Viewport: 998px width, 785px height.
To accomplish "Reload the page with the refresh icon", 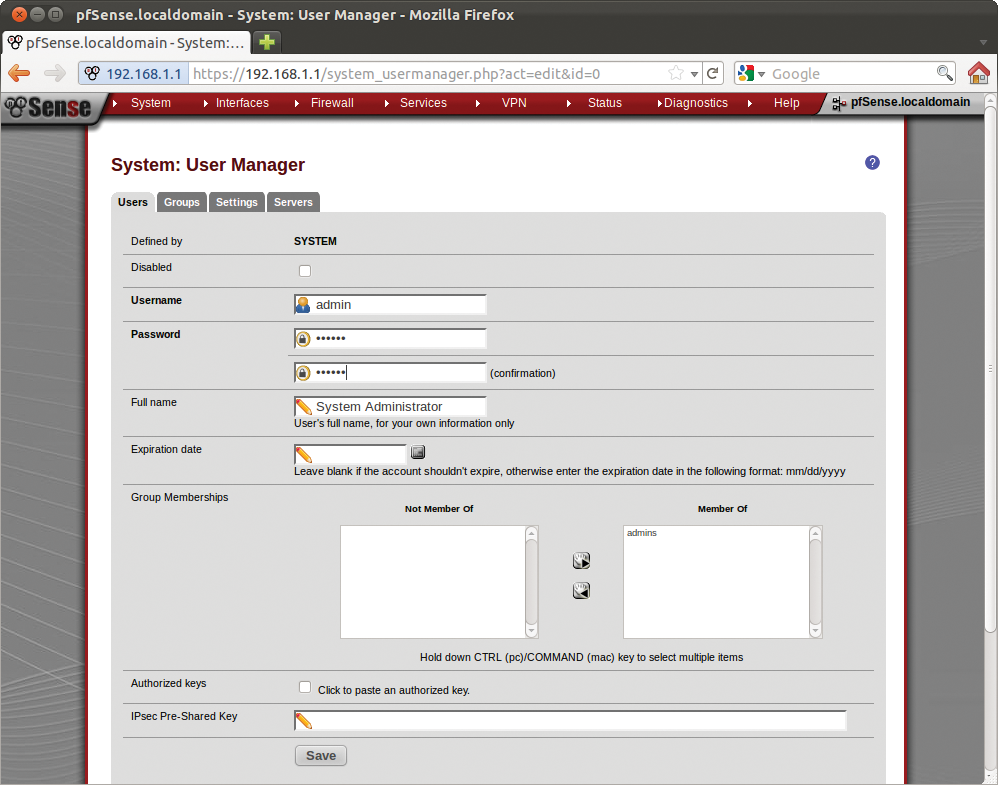I will [x=712, y=72].
